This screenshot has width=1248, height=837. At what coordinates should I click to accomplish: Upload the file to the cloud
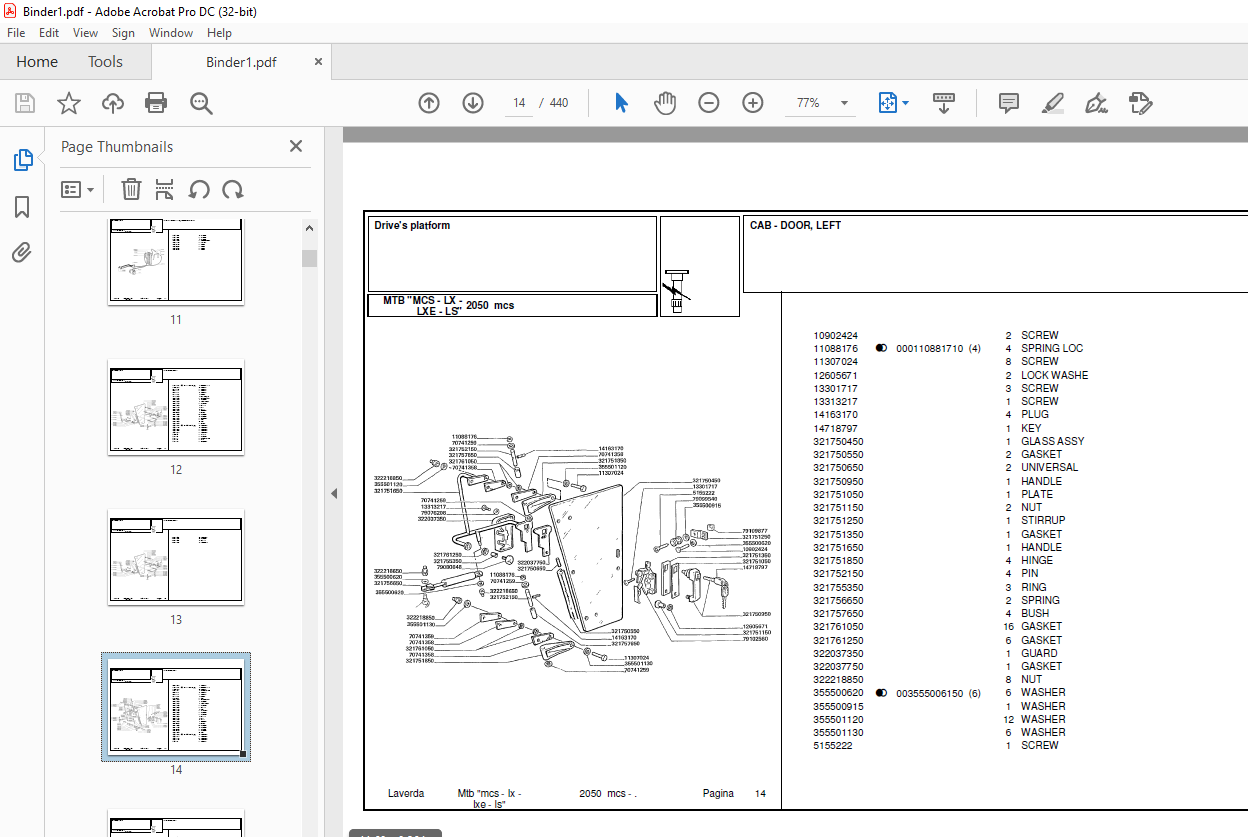(113, 103)
